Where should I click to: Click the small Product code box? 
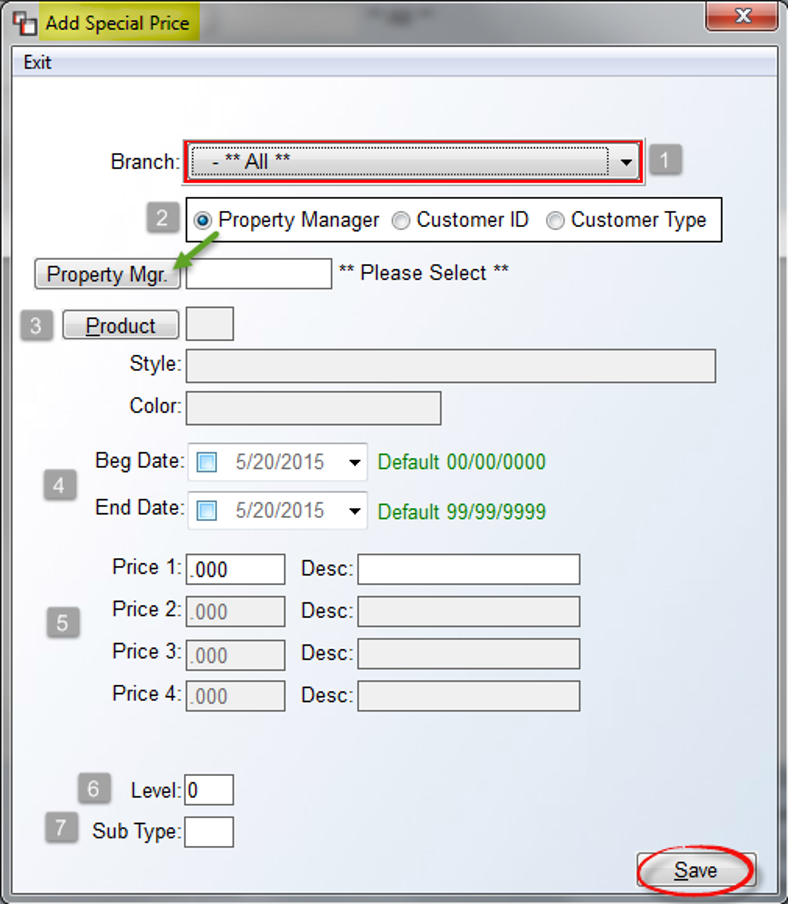pos(210,324)
